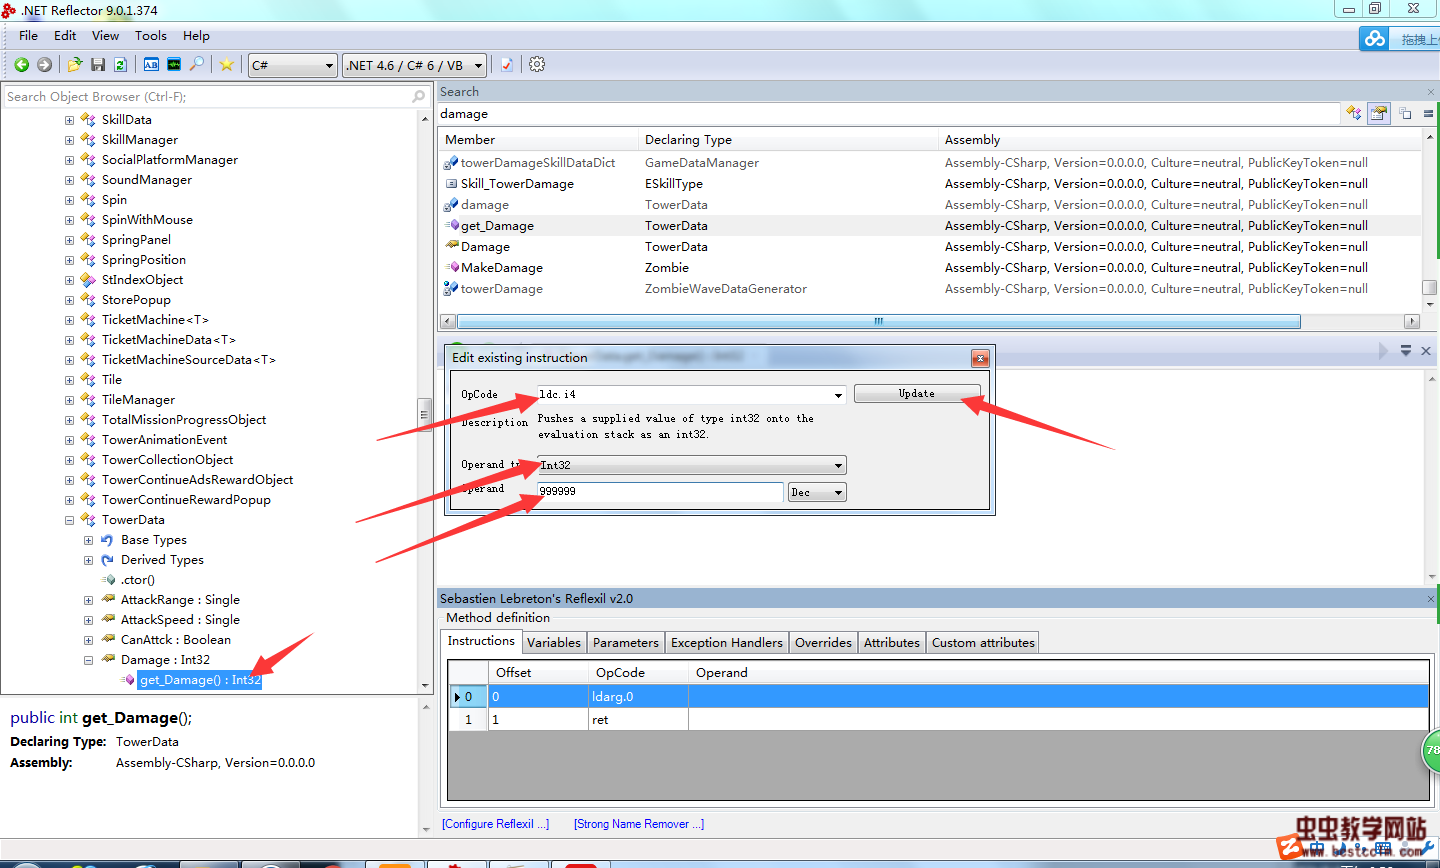This screenshot has height=868, width=1440.
Task: Open the search panel lines menu icon
Action: (x=1428, y=114)
